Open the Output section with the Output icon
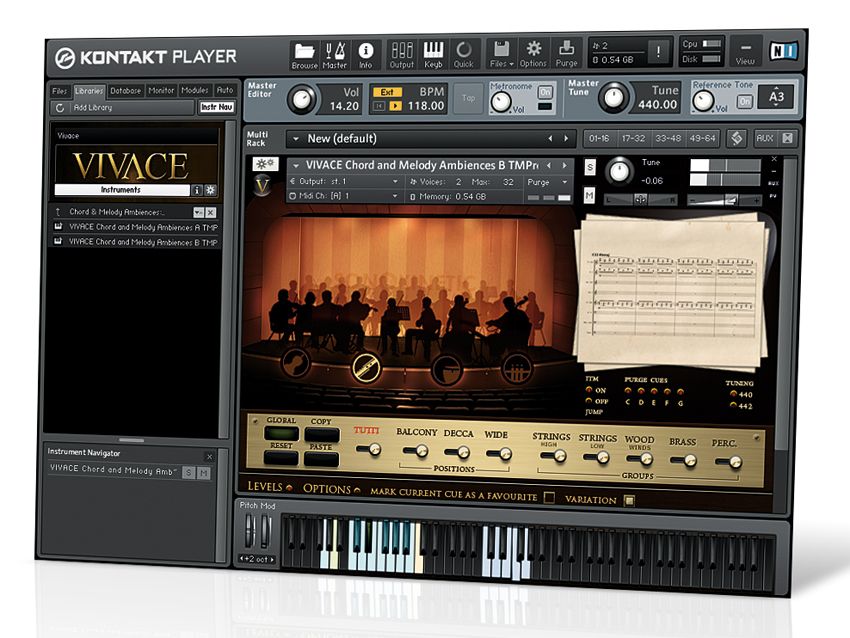850x638 pixels. tap(403, 50)
